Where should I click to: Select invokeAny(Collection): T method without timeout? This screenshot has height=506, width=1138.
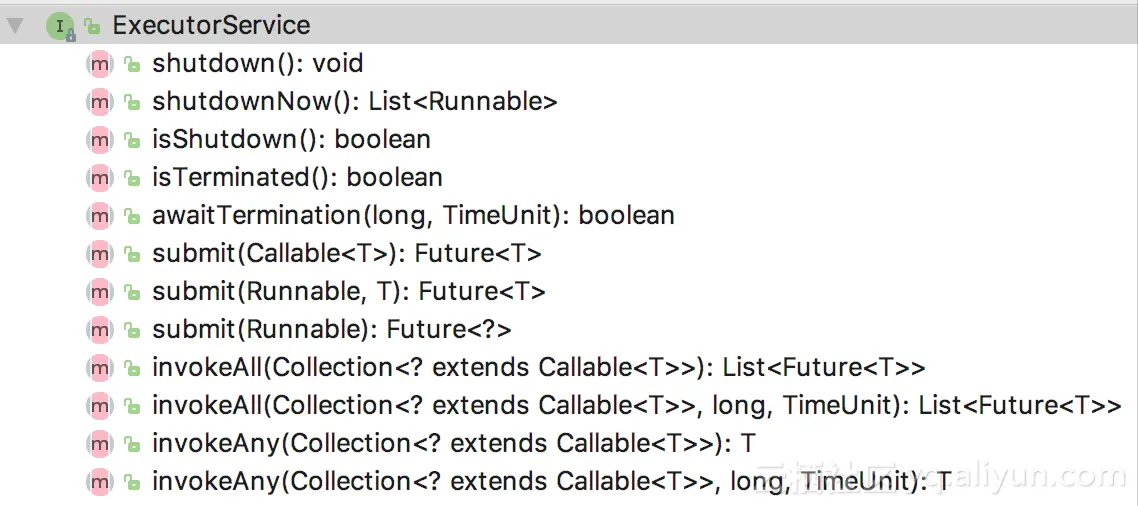452,444
